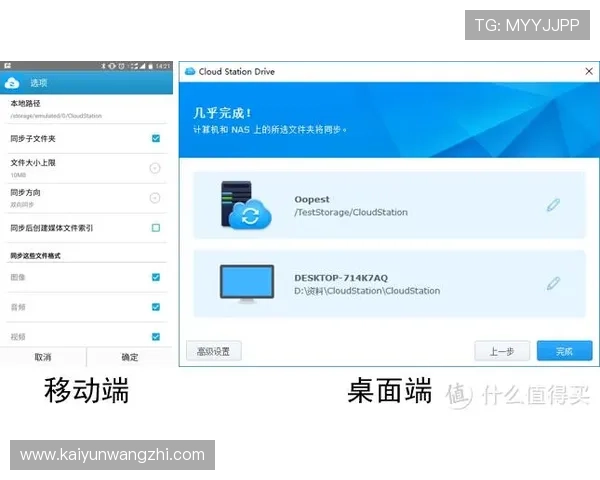Expand the 同步方向 option

click(155, 198)
